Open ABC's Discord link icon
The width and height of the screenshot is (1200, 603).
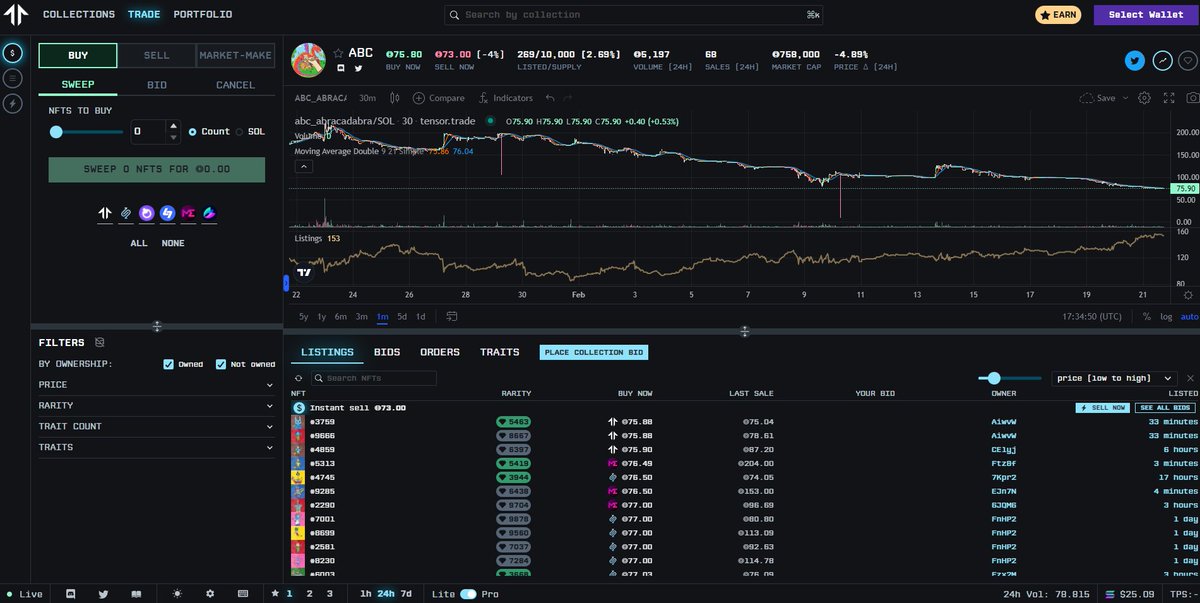point(340,68)
